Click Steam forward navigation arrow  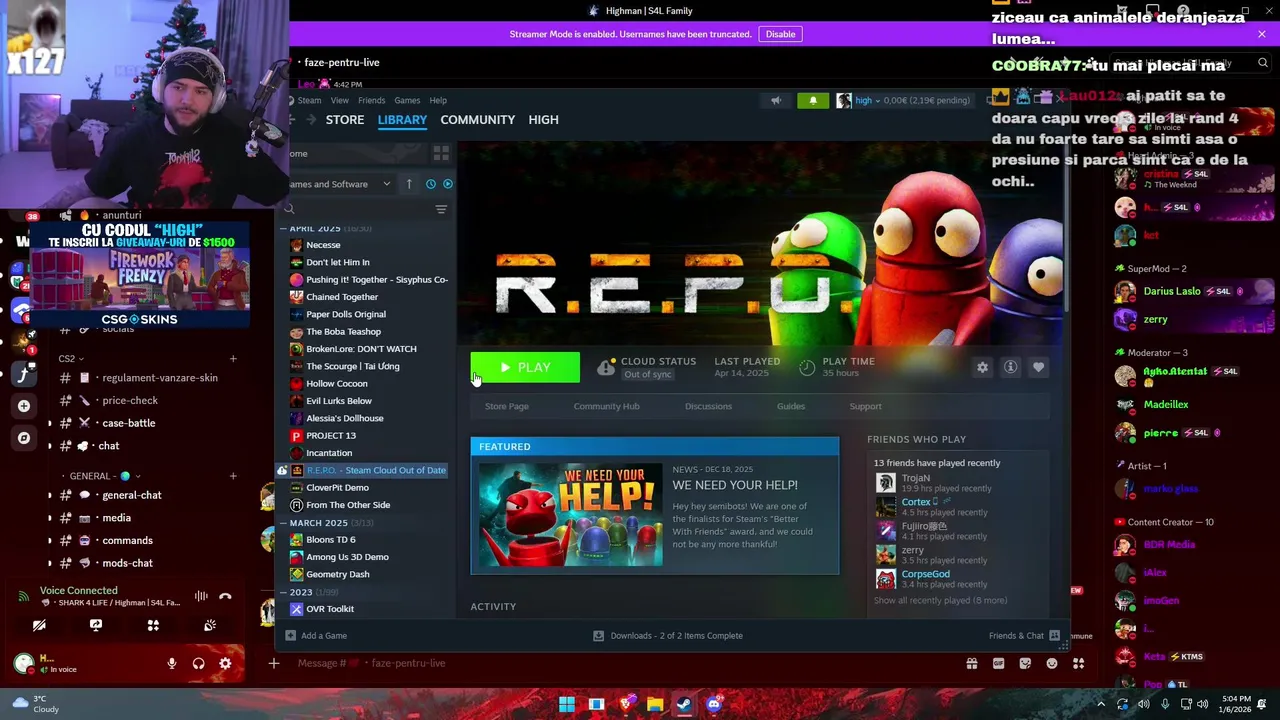click(x=310, y=120)
